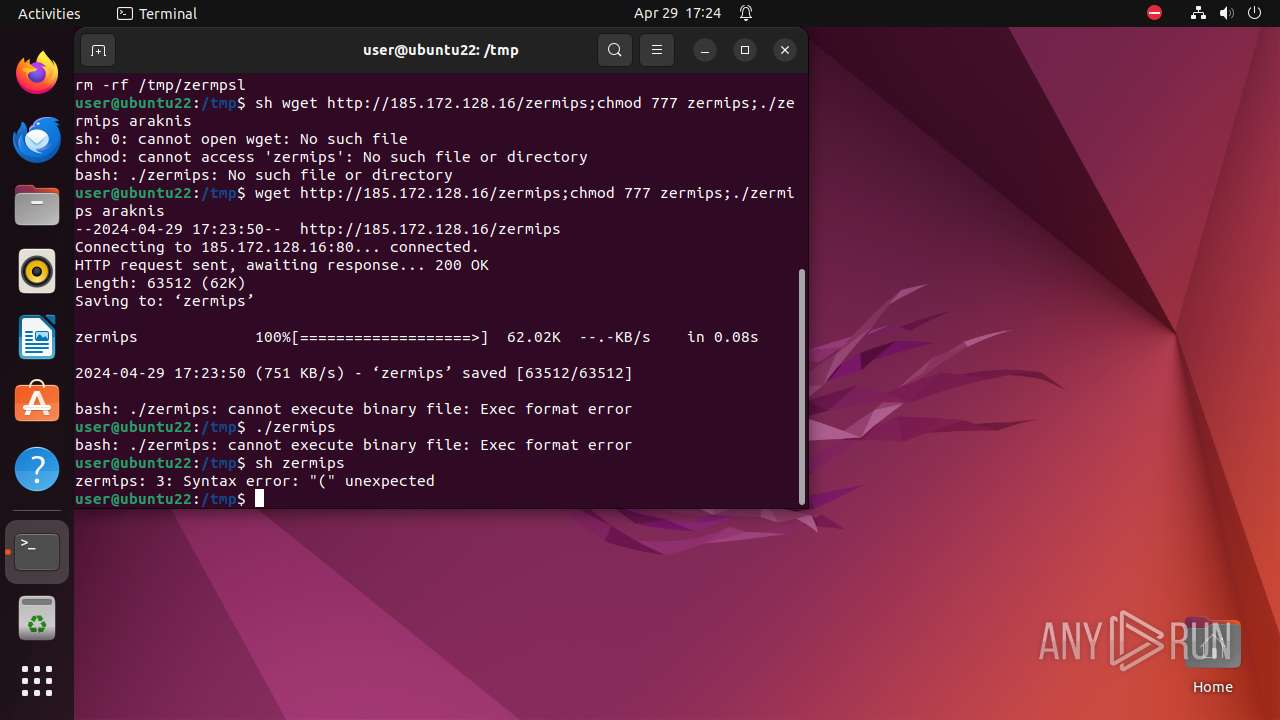Click the Syntax error "(" unexpected line
1280x720 pixels.
[x=255, y=481]
